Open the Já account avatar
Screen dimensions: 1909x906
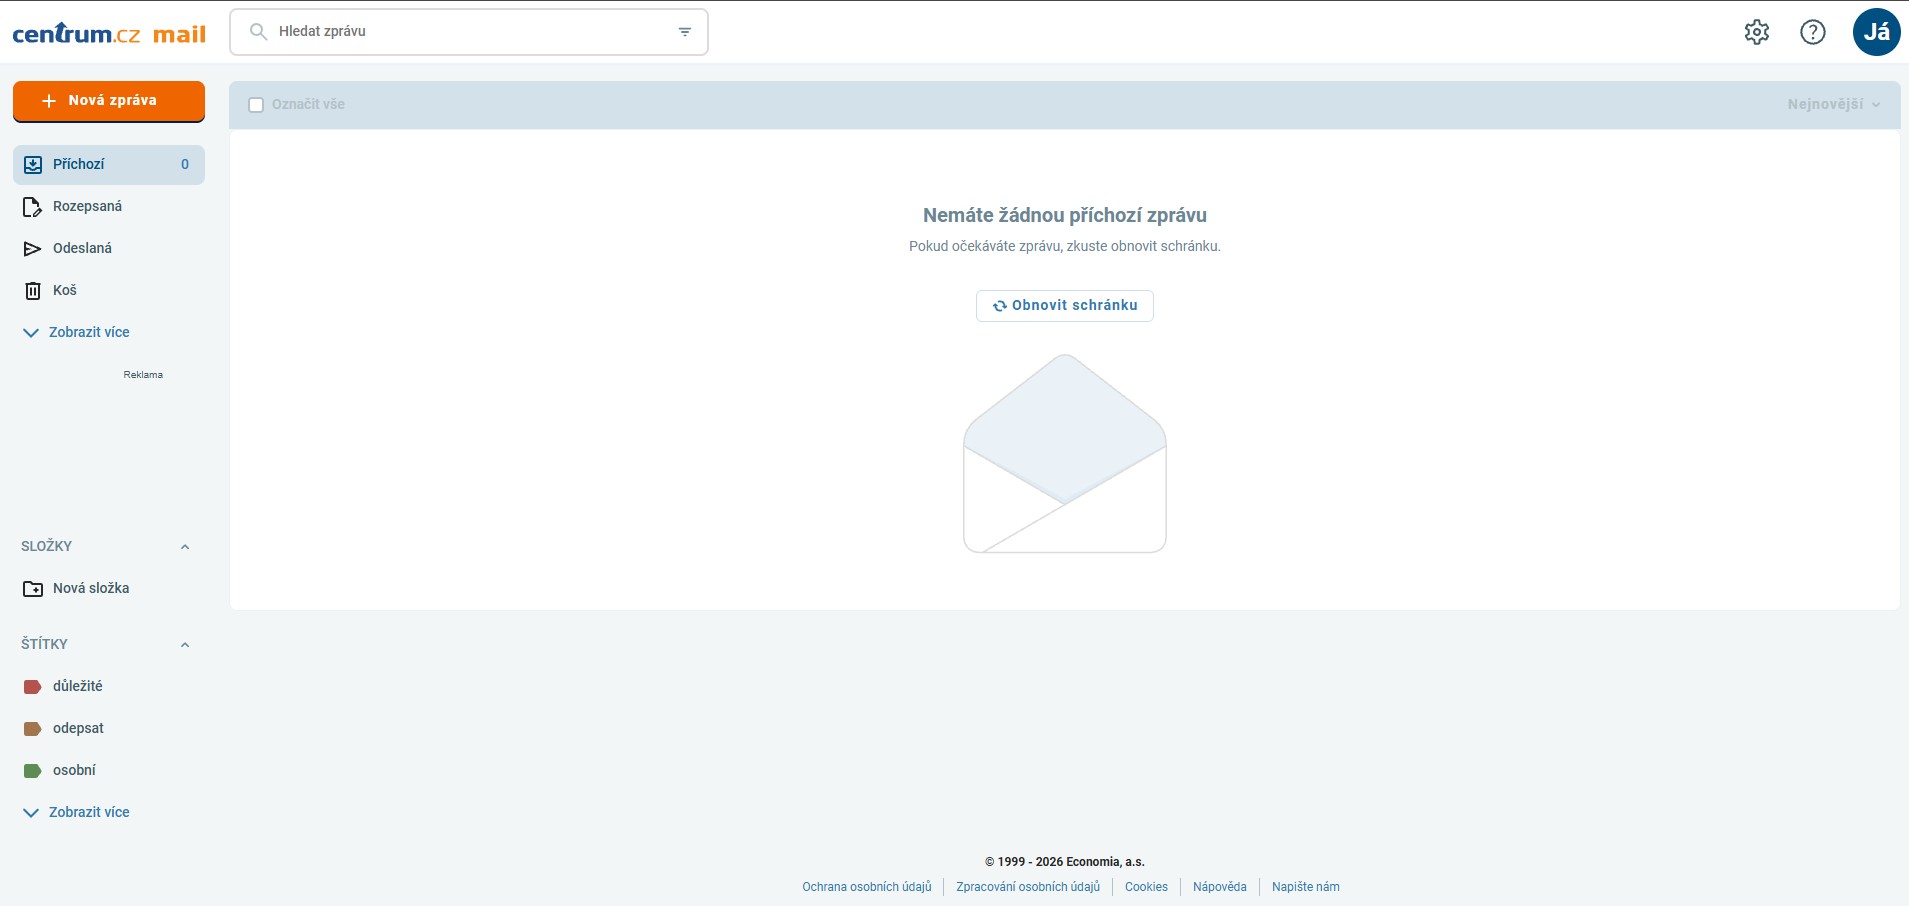[1876, 32]
